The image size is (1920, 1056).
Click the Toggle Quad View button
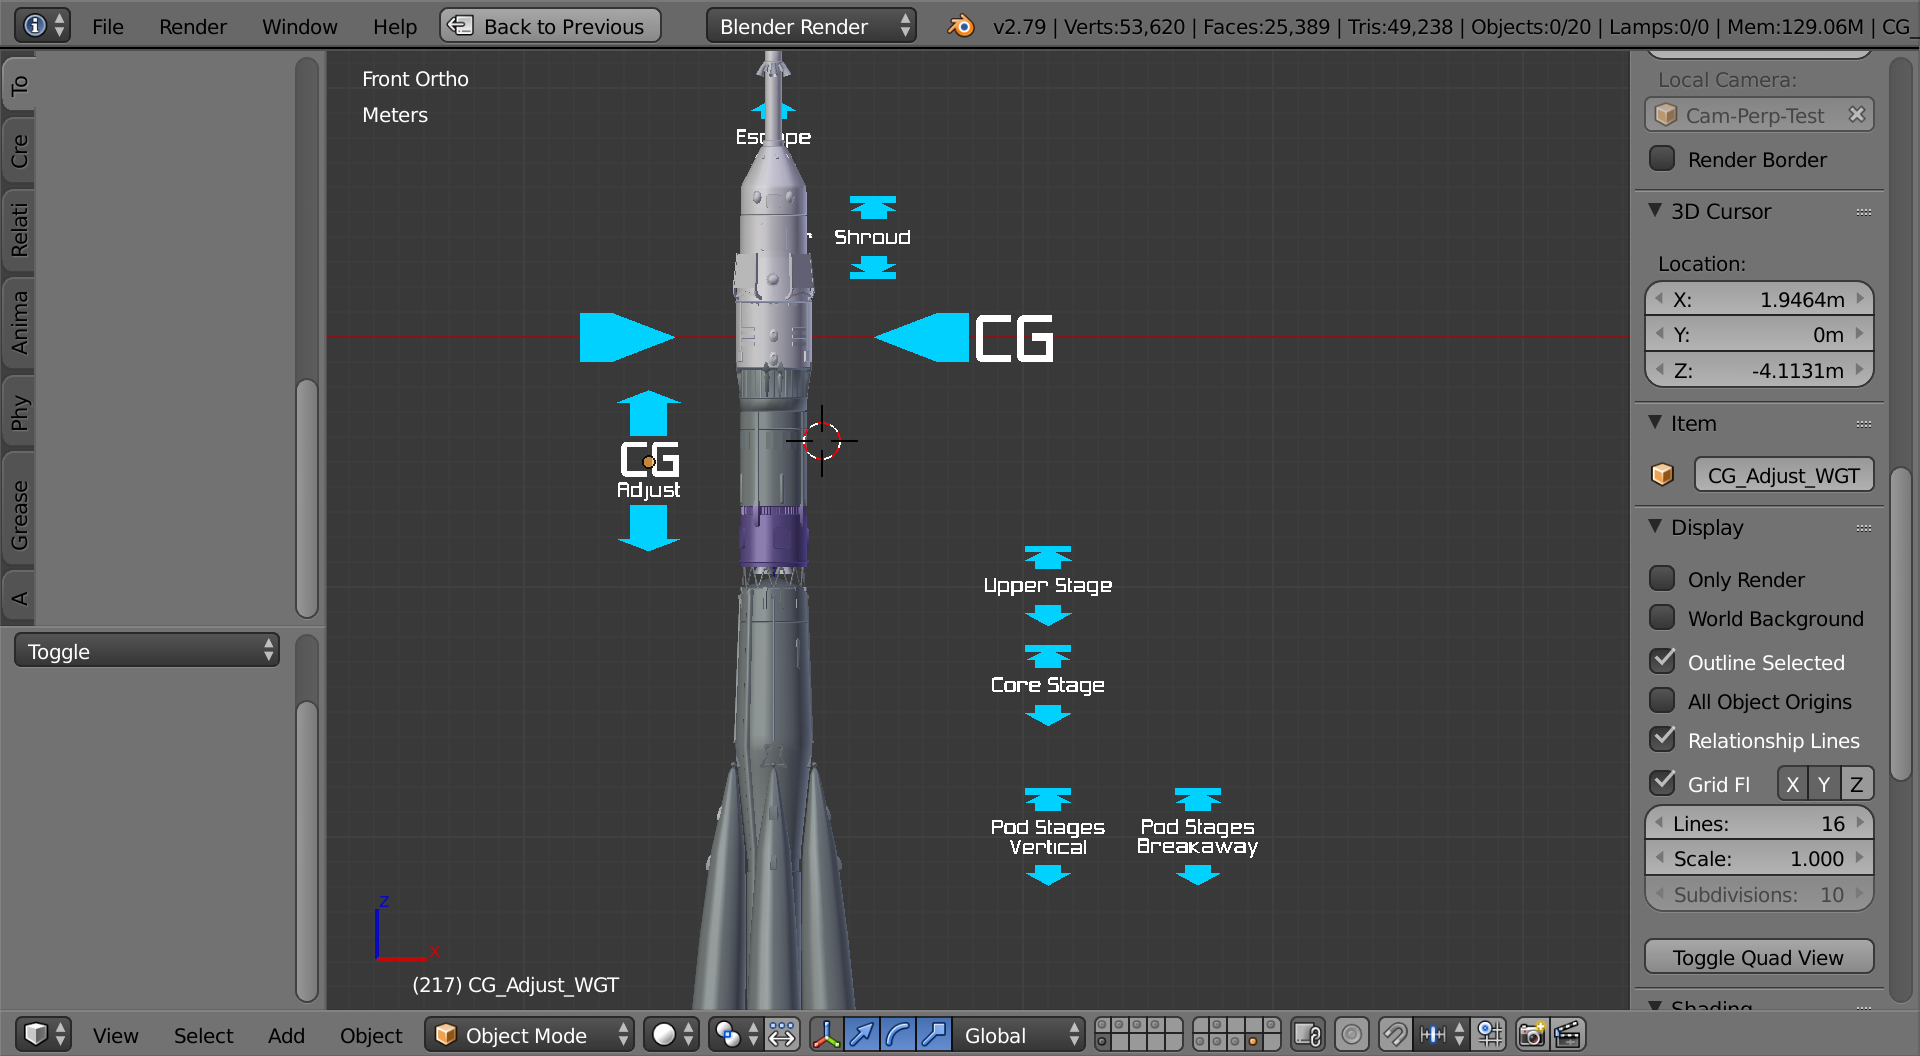pos(1758,957)
